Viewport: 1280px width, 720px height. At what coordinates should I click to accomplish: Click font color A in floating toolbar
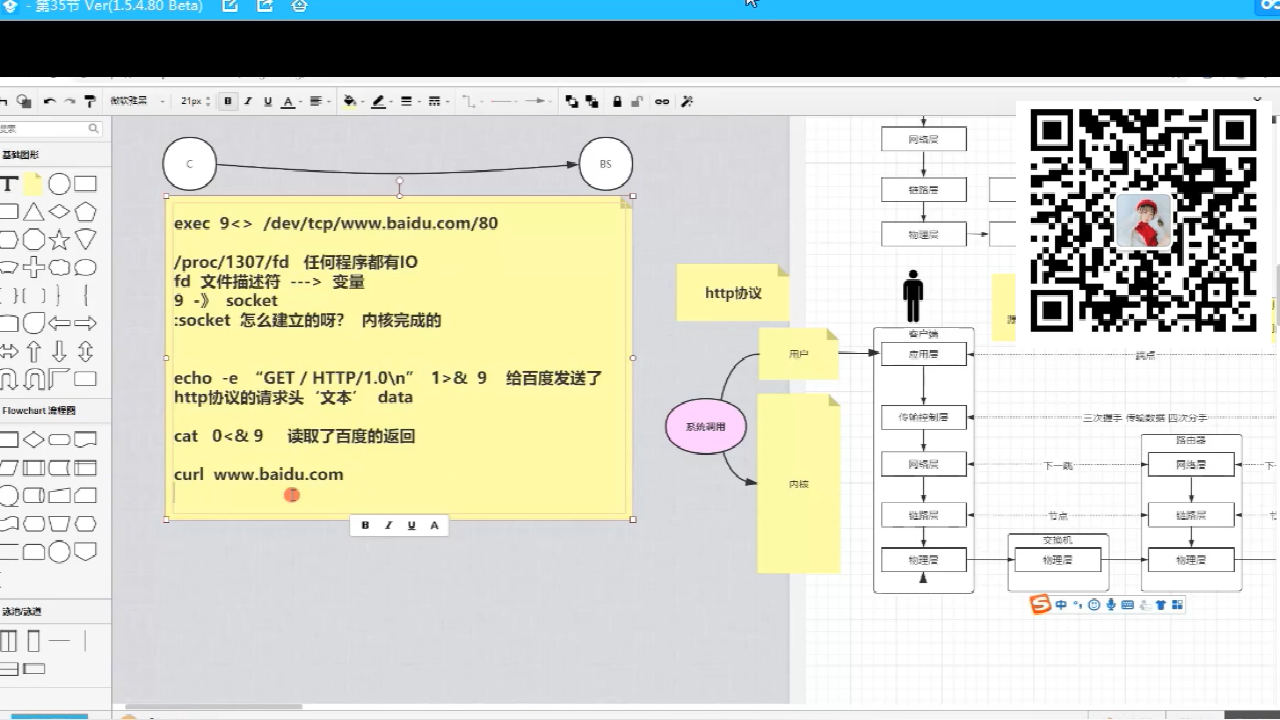click(x=434, y=525)
